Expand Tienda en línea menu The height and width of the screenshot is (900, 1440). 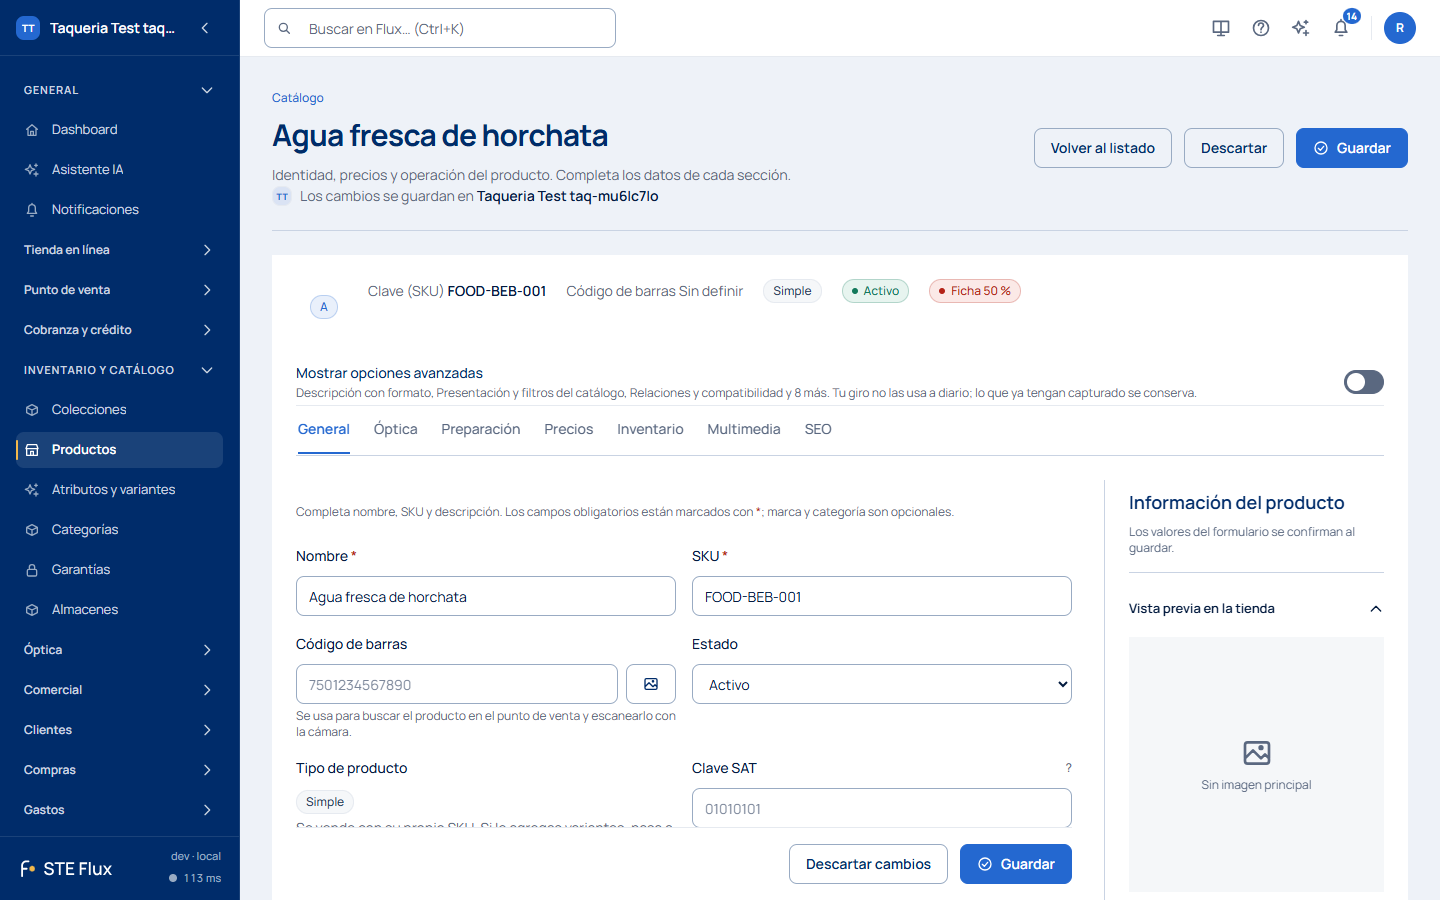coord(119,250)
